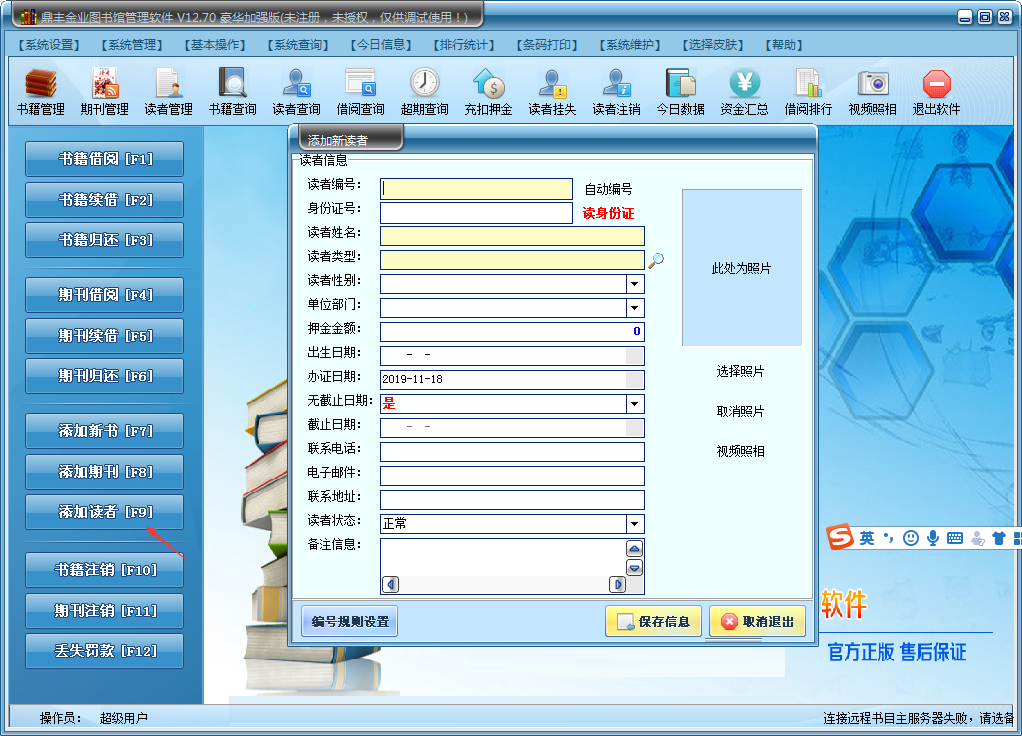Open 充扣押金 deposit icon
This screenshot has height=736, width=1022.
click(488, 83)
